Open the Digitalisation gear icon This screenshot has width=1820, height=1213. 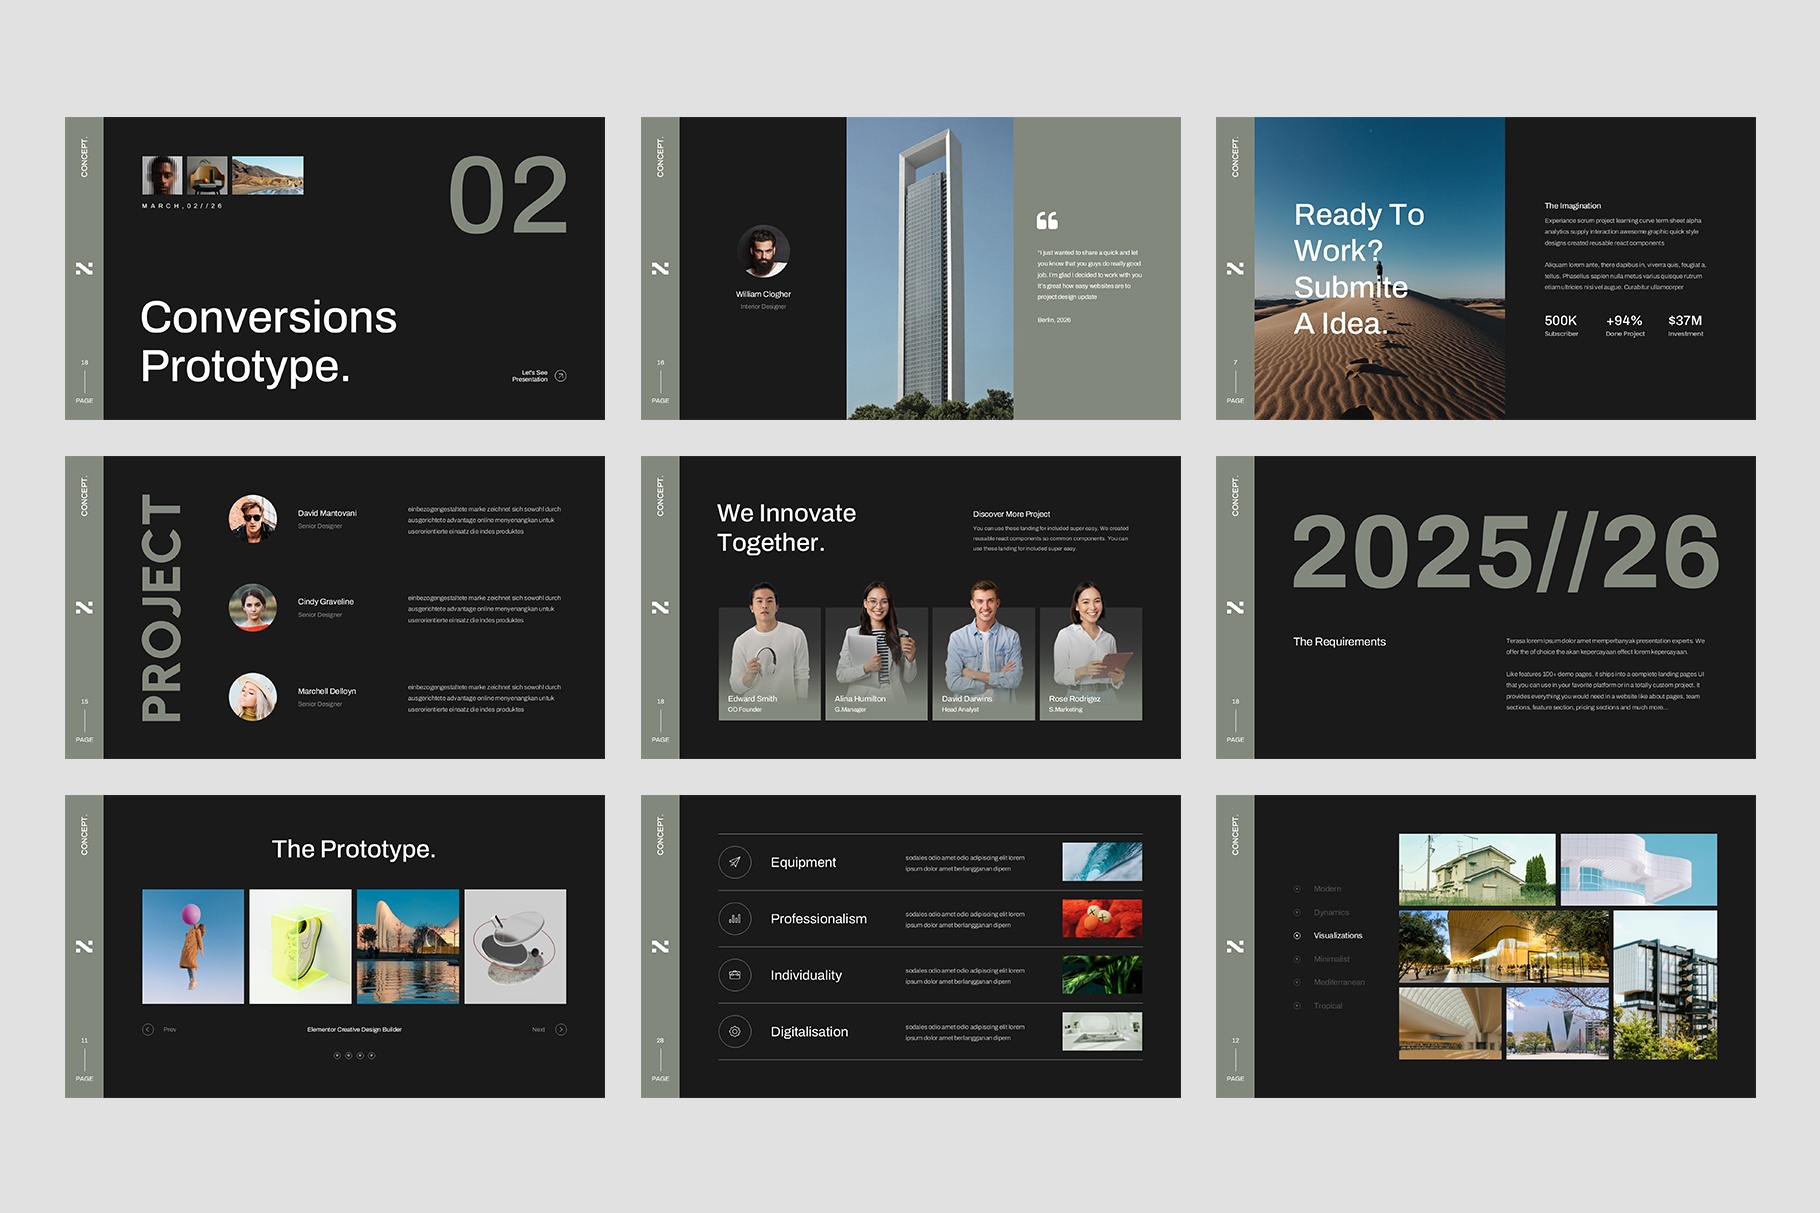coord(734,1031)
